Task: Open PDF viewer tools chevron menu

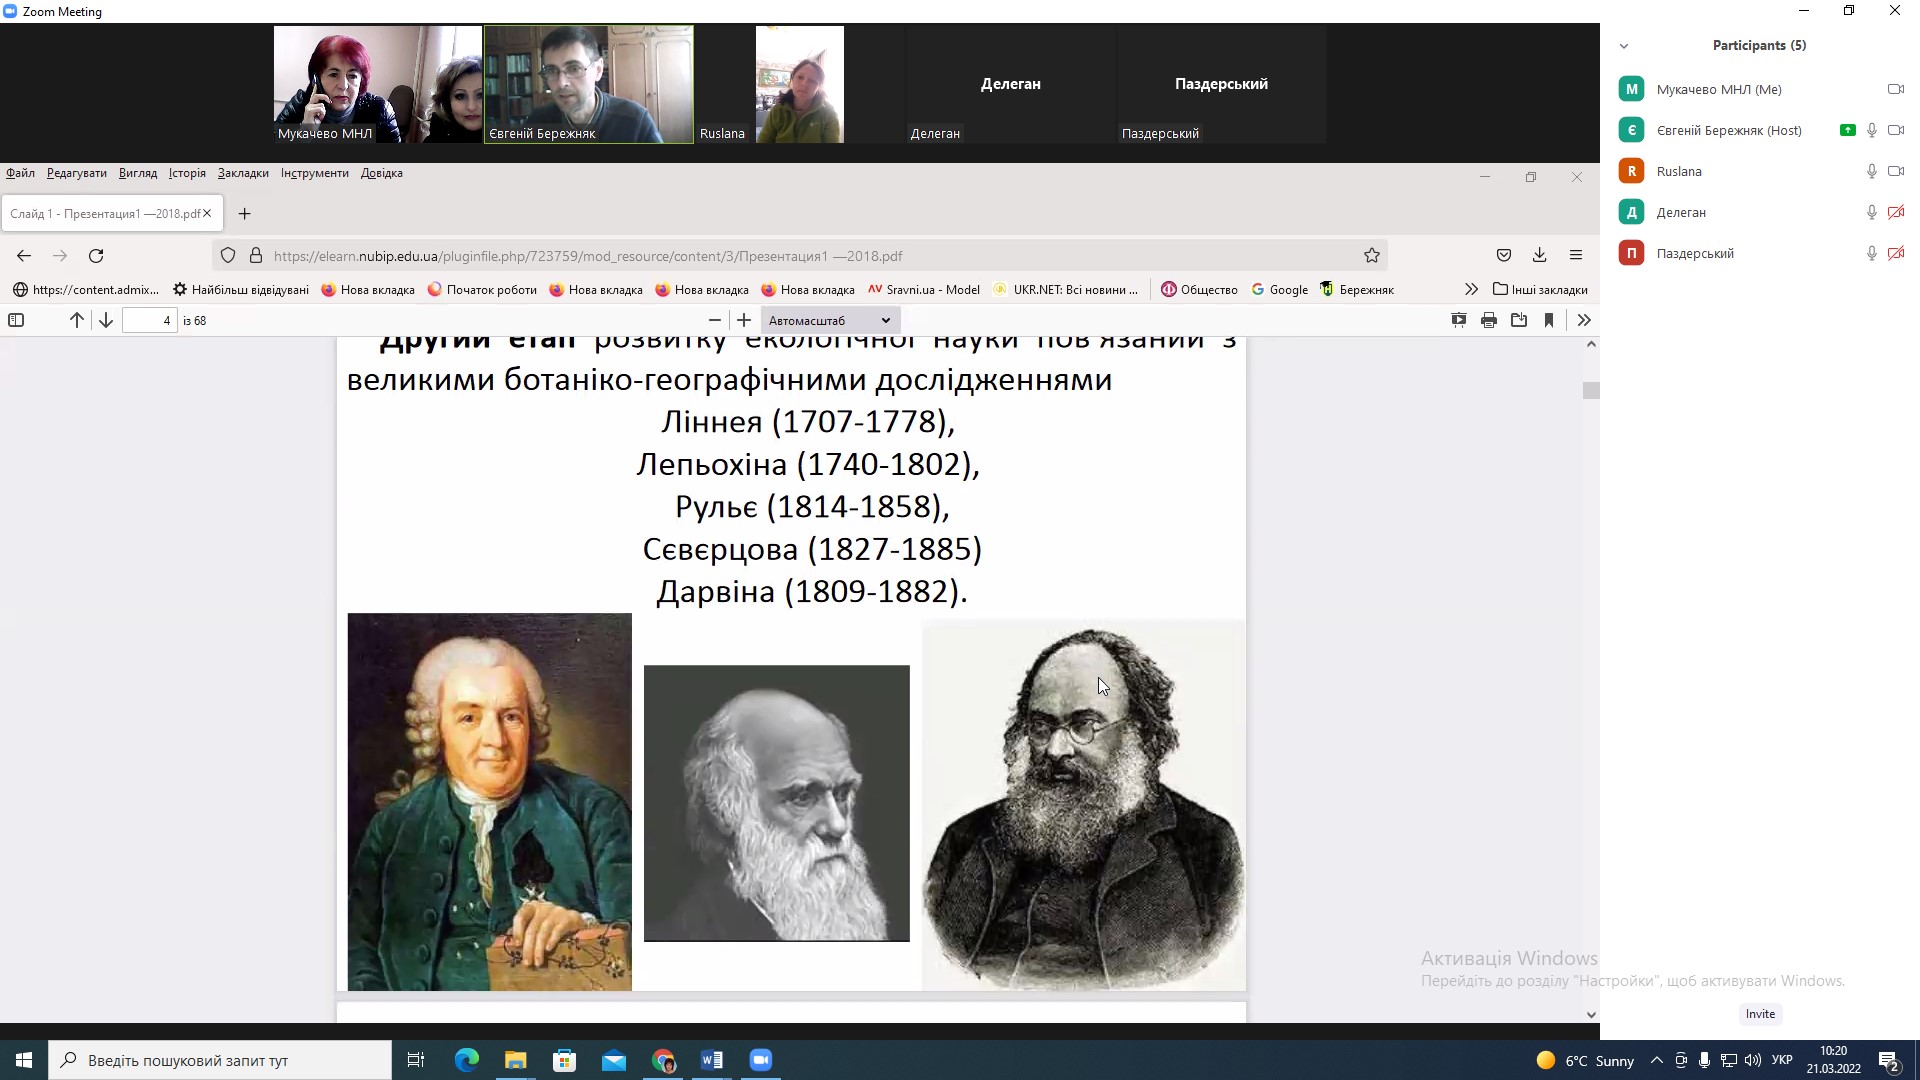Action: click(x=1584, y=320)
